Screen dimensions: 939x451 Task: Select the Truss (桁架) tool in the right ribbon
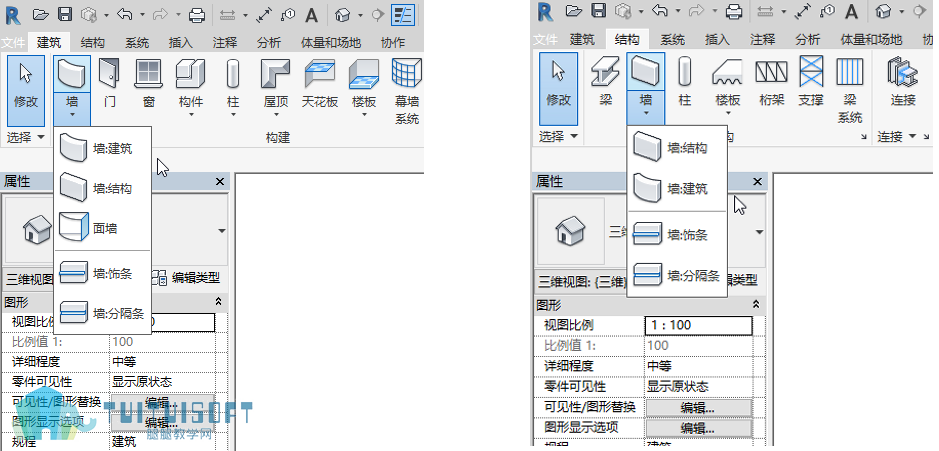pyautogui.click(x=771, y=81)
